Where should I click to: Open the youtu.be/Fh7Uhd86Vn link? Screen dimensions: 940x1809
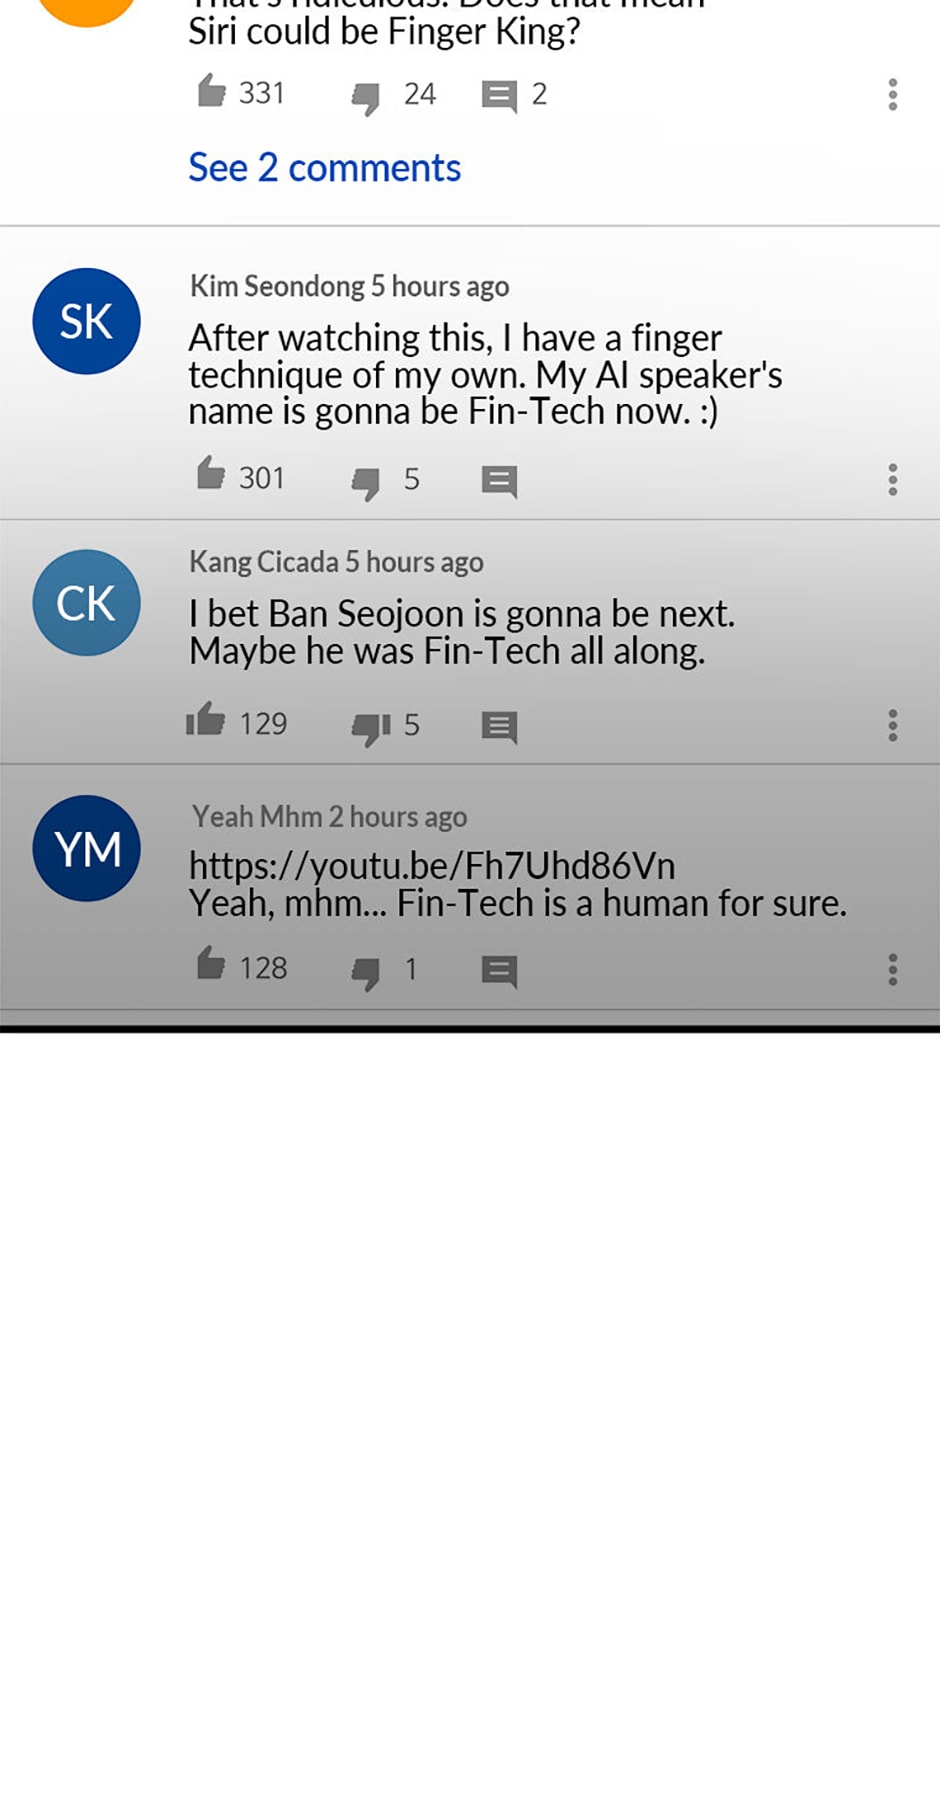tap(432, 866)
